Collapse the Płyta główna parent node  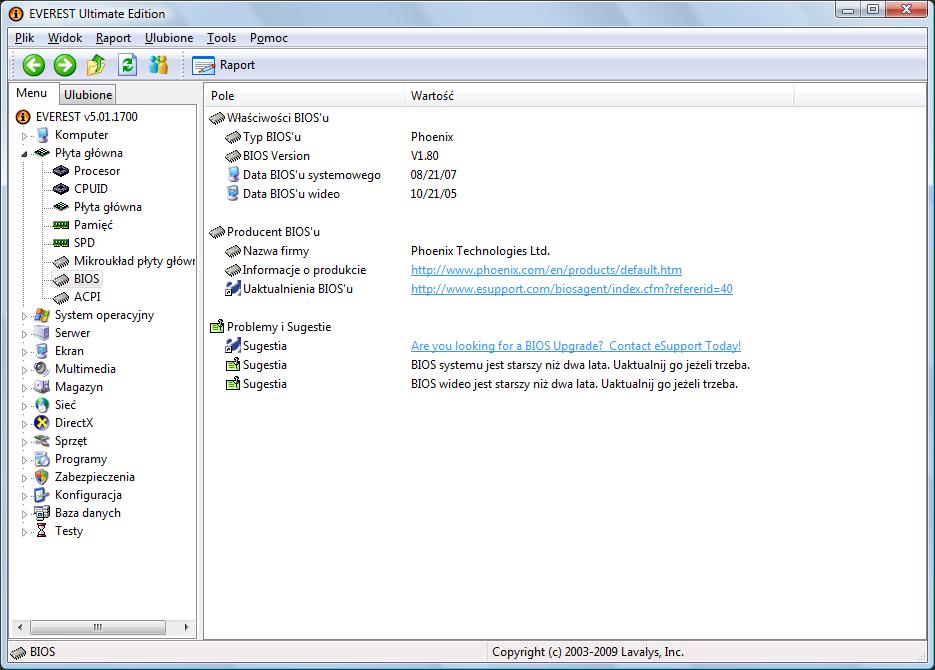point(24,154)
